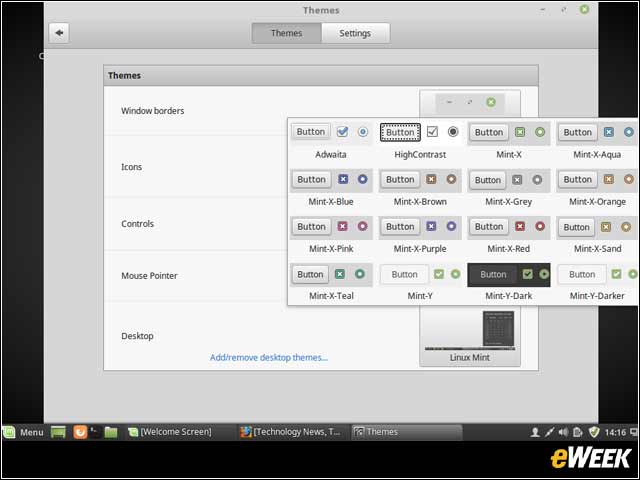
Task: Click the Adwaita theme name label
Action: (x=331, y=155)
